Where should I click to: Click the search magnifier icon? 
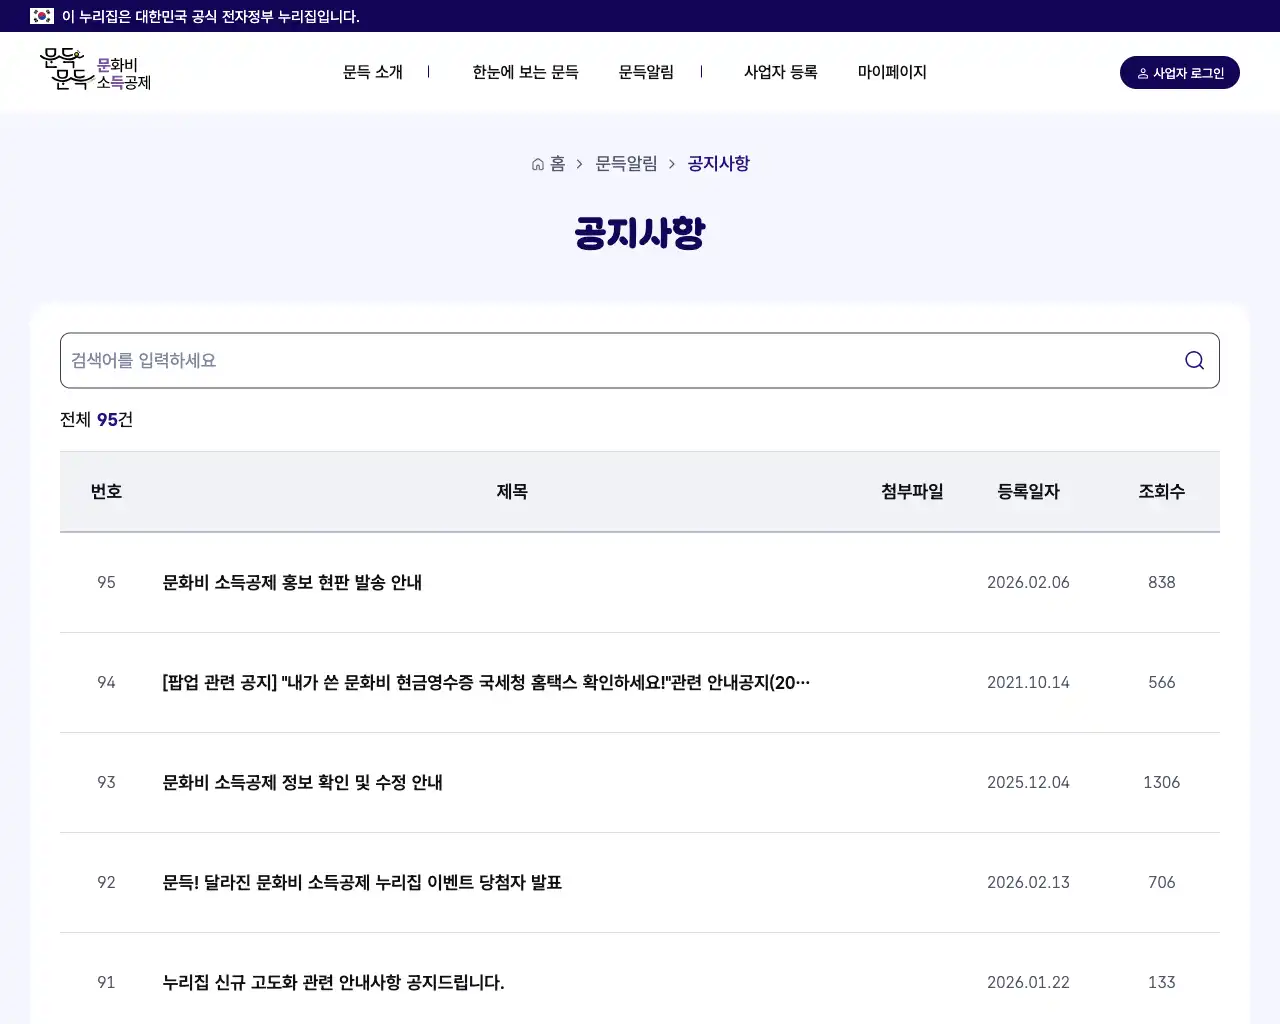(x=1194, y=360)
